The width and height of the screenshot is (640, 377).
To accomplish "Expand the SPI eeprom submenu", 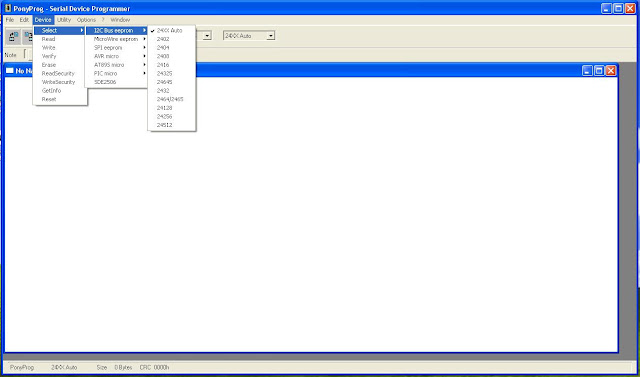I will pos(117,48).
